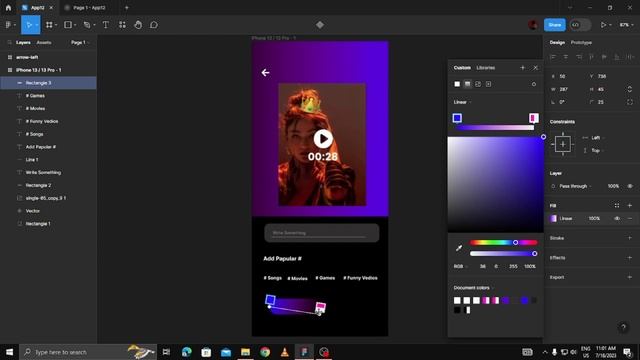
Task: Toggle visibility of Linear fill
Action: tap(617, 218)
